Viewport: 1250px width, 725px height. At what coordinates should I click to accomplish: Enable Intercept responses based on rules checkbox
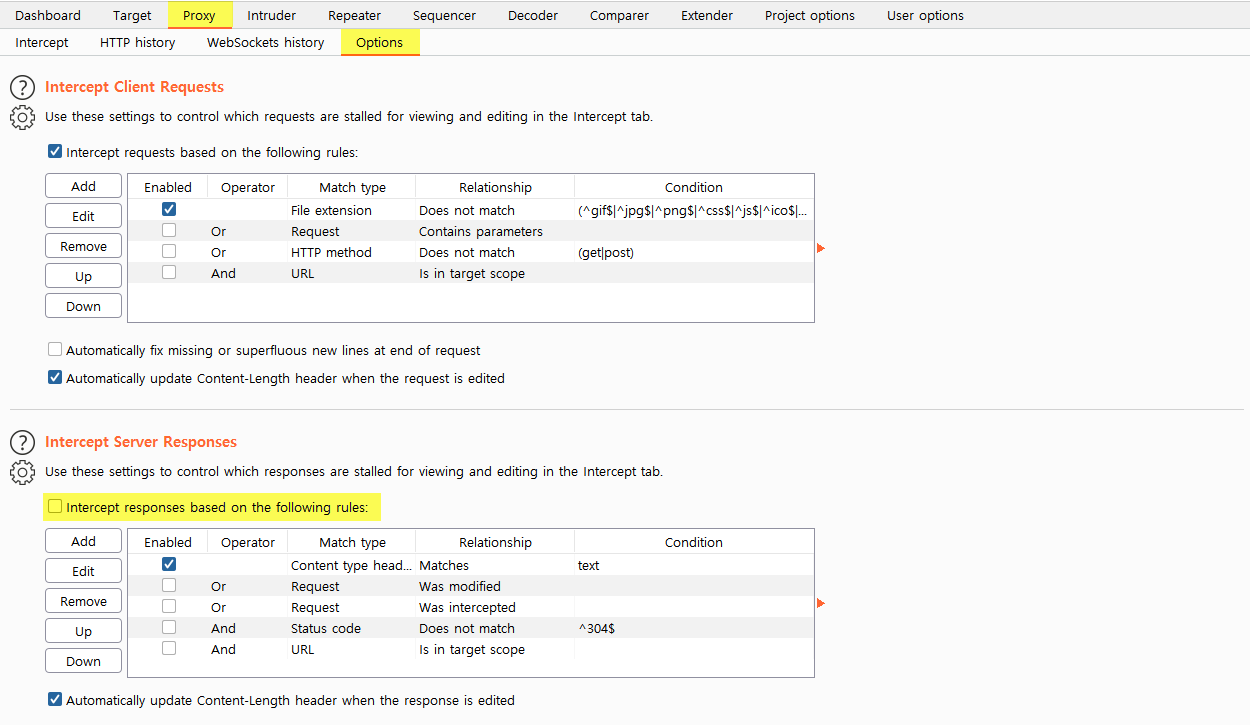(x=55, y=507)
